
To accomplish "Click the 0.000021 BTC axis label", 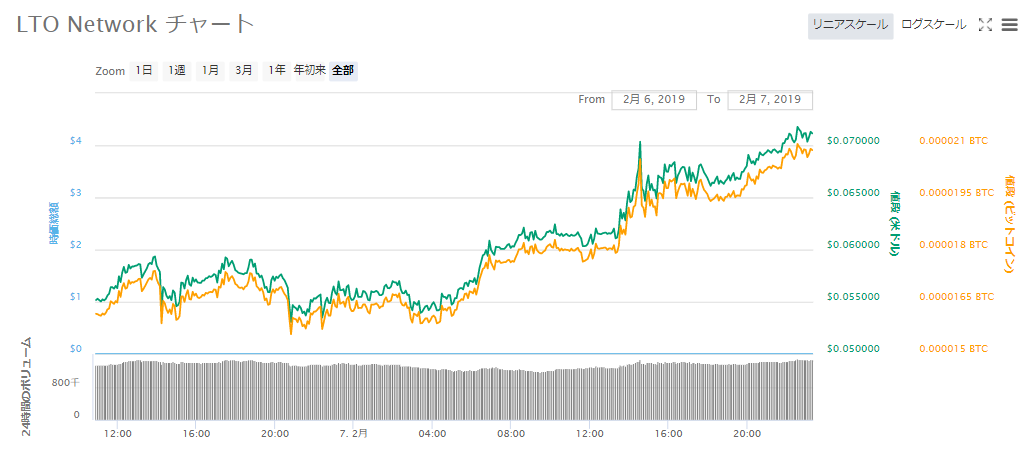I will point(953,141).
